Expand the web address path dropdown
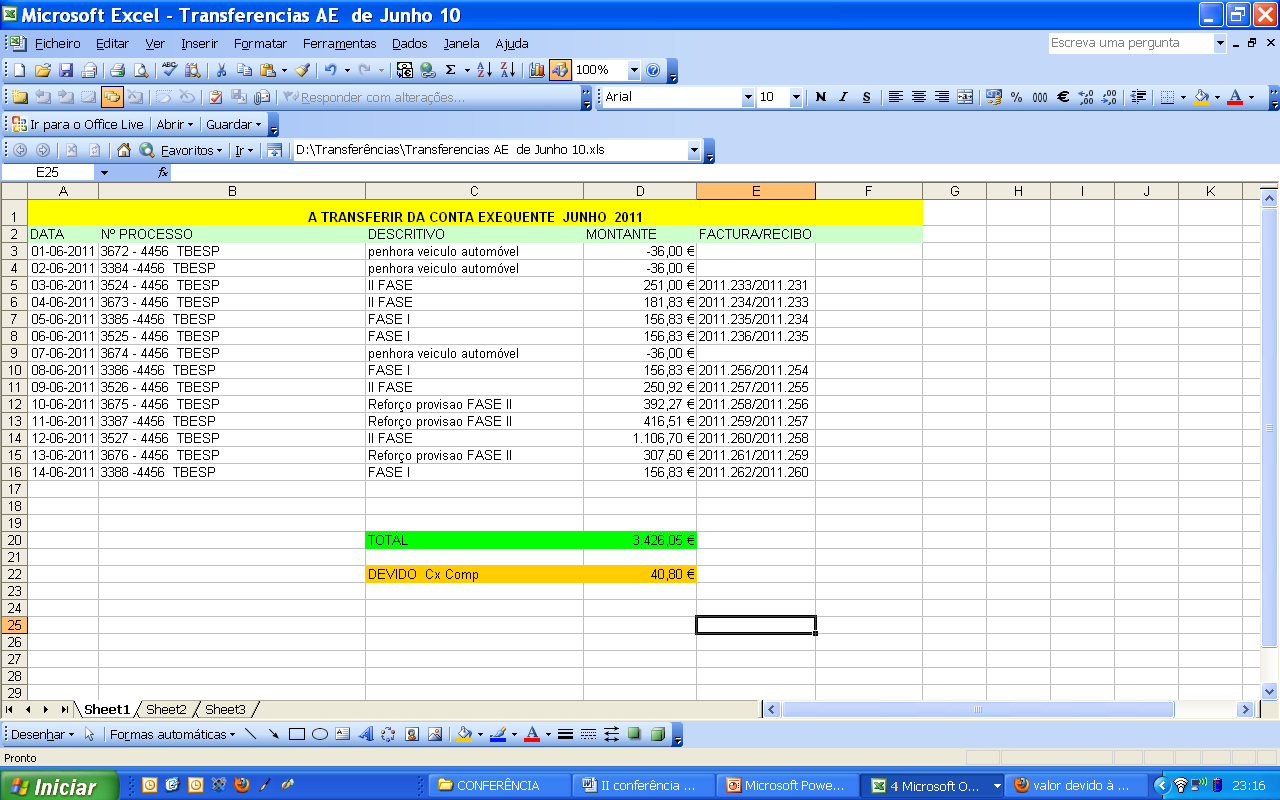The height and width of the screenshot is (800, 1280). click(x=694, y=150)
